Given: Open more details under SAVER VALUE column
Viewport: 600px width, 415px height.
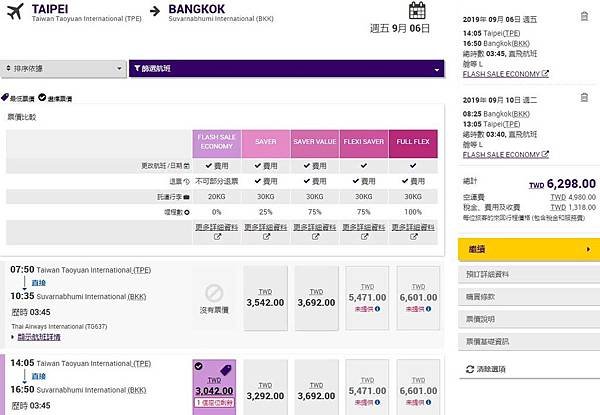Looking at the screenshot, I should pyautogui.click(x=315, y=232).
